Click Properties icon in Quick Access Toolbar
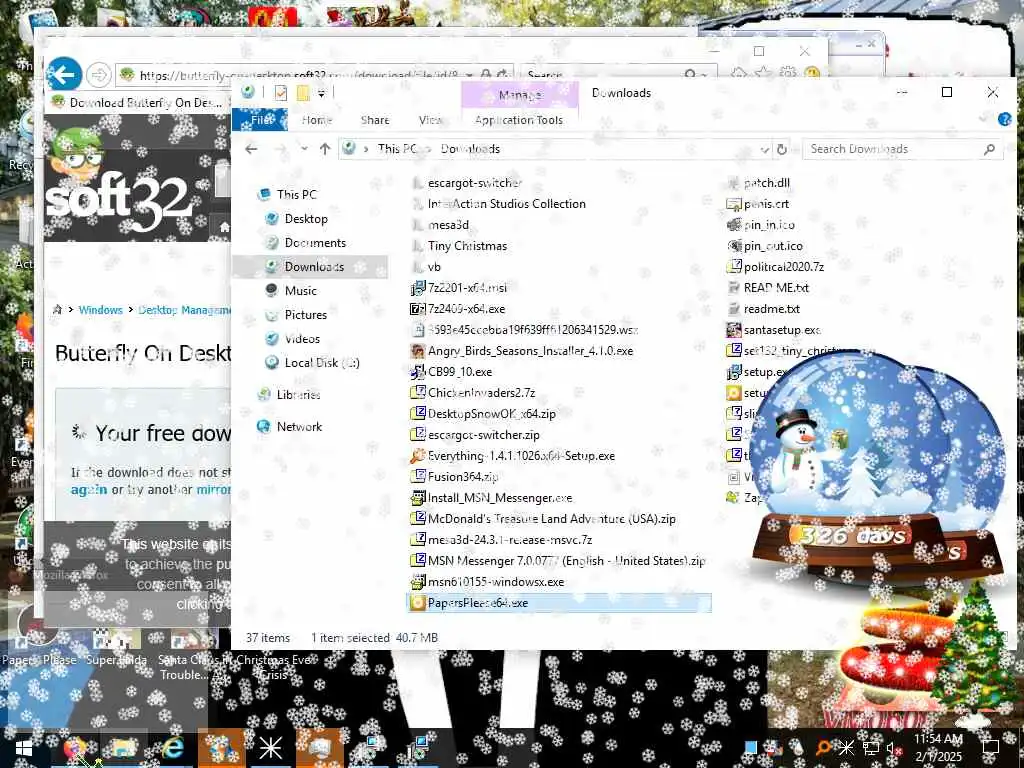1024x768 pixels. (x=281, y=93)
